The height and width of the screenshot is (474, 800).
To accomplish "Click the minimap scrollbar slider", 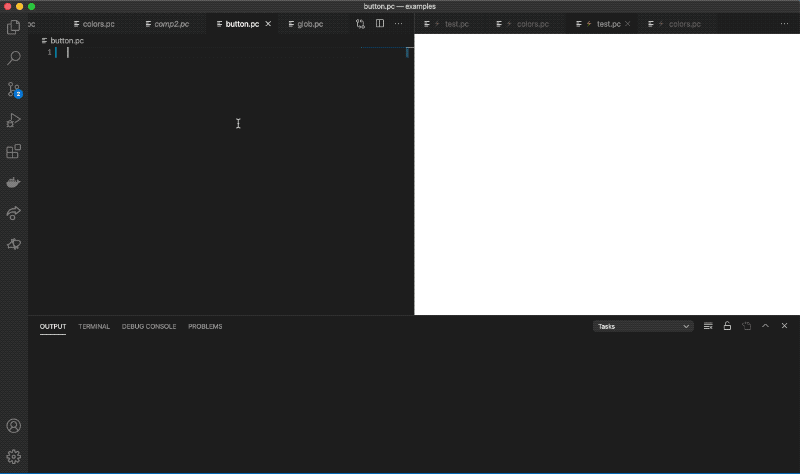I will [407, 53].
